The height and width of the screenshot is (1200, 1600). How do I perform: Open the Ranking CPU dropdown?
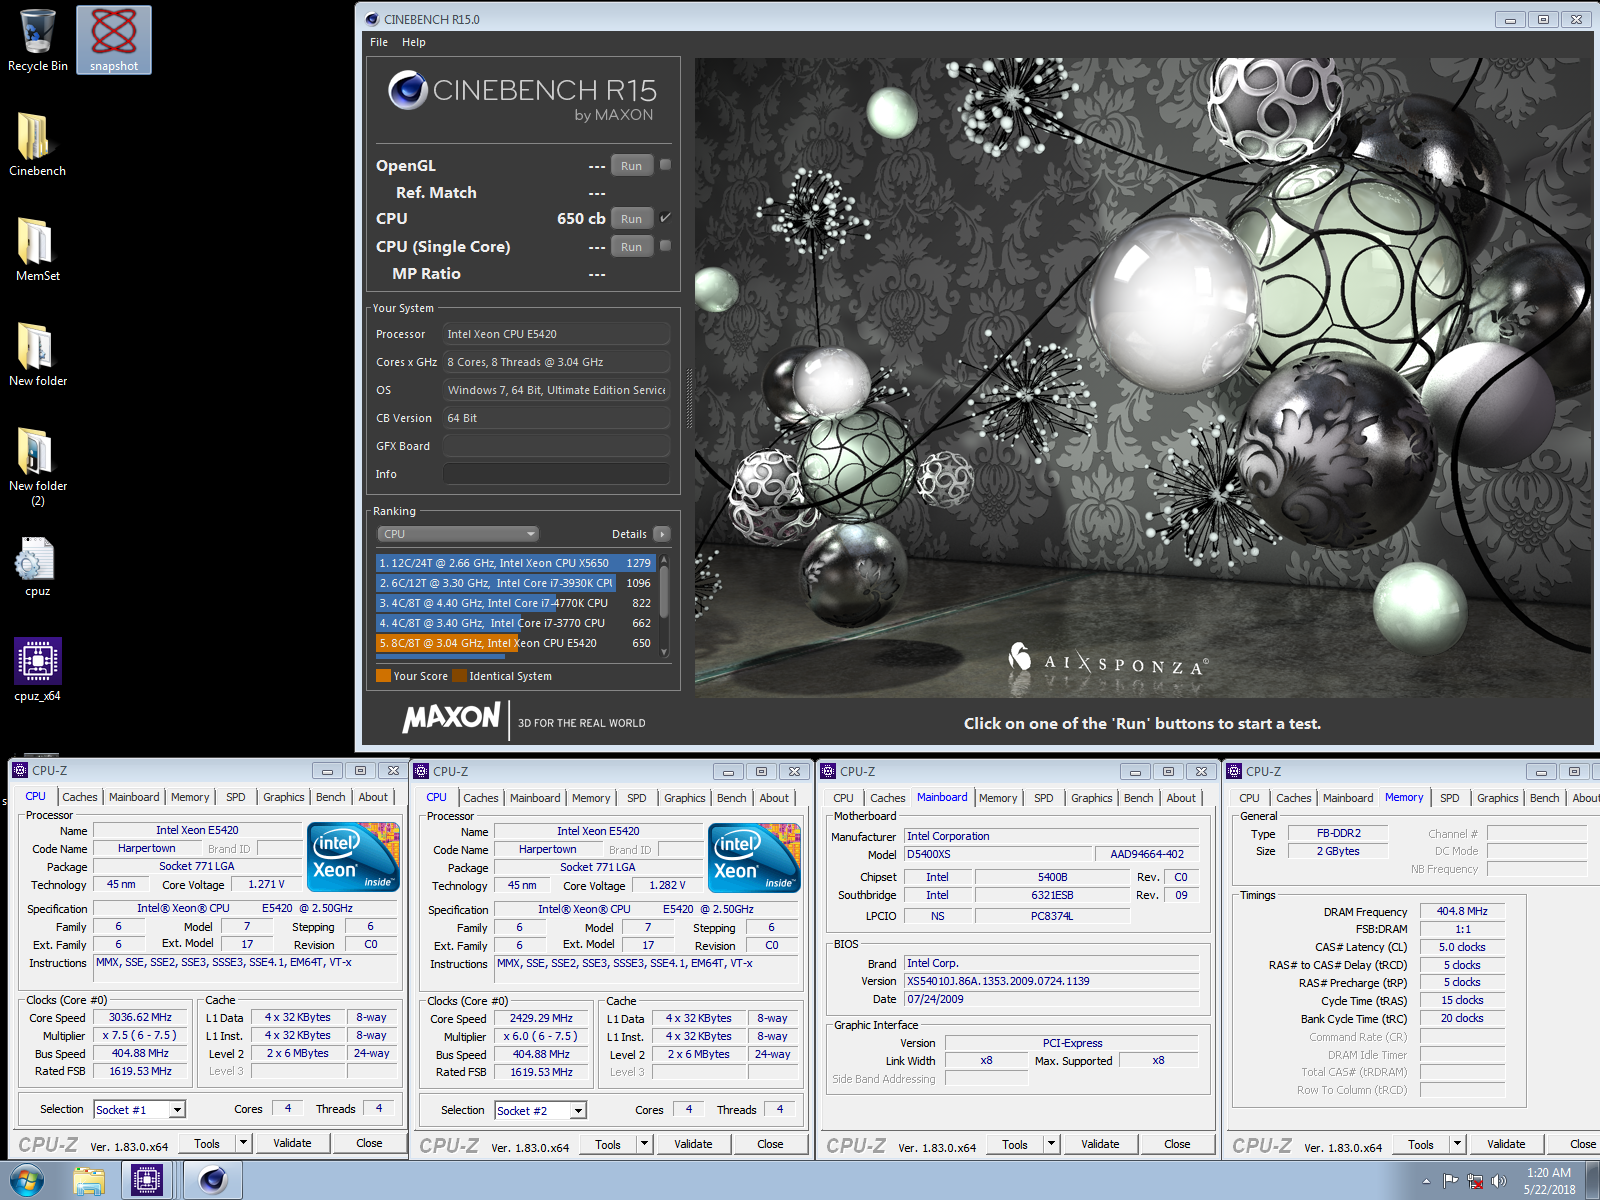[x=458, y=534]
